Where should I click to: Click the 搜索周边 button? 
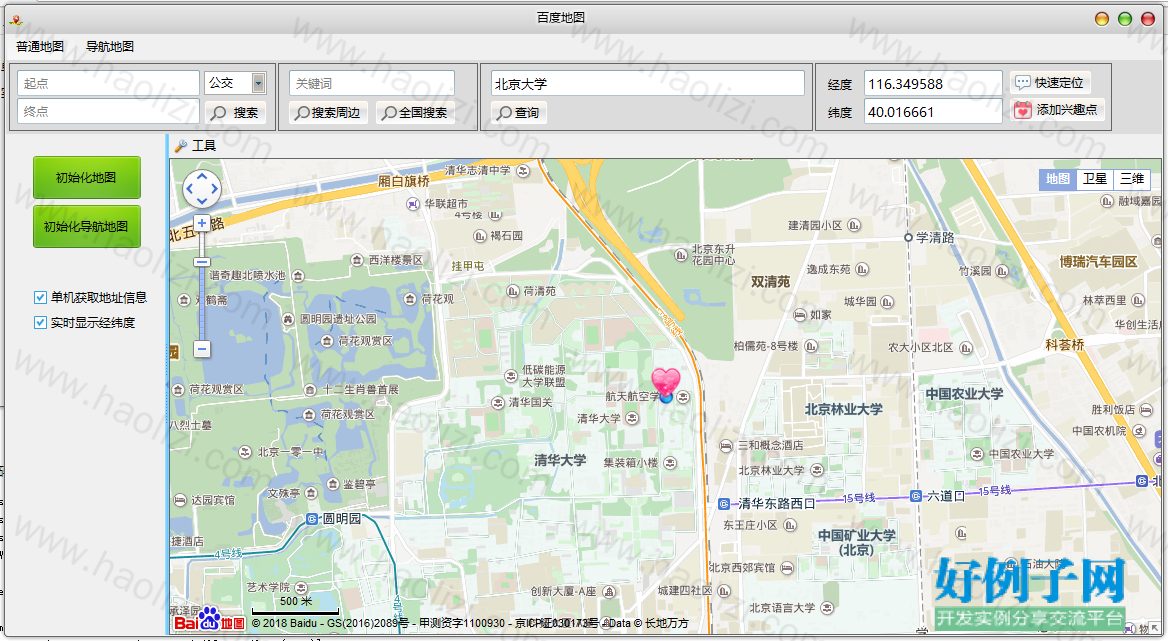click(x=328, y=112)
